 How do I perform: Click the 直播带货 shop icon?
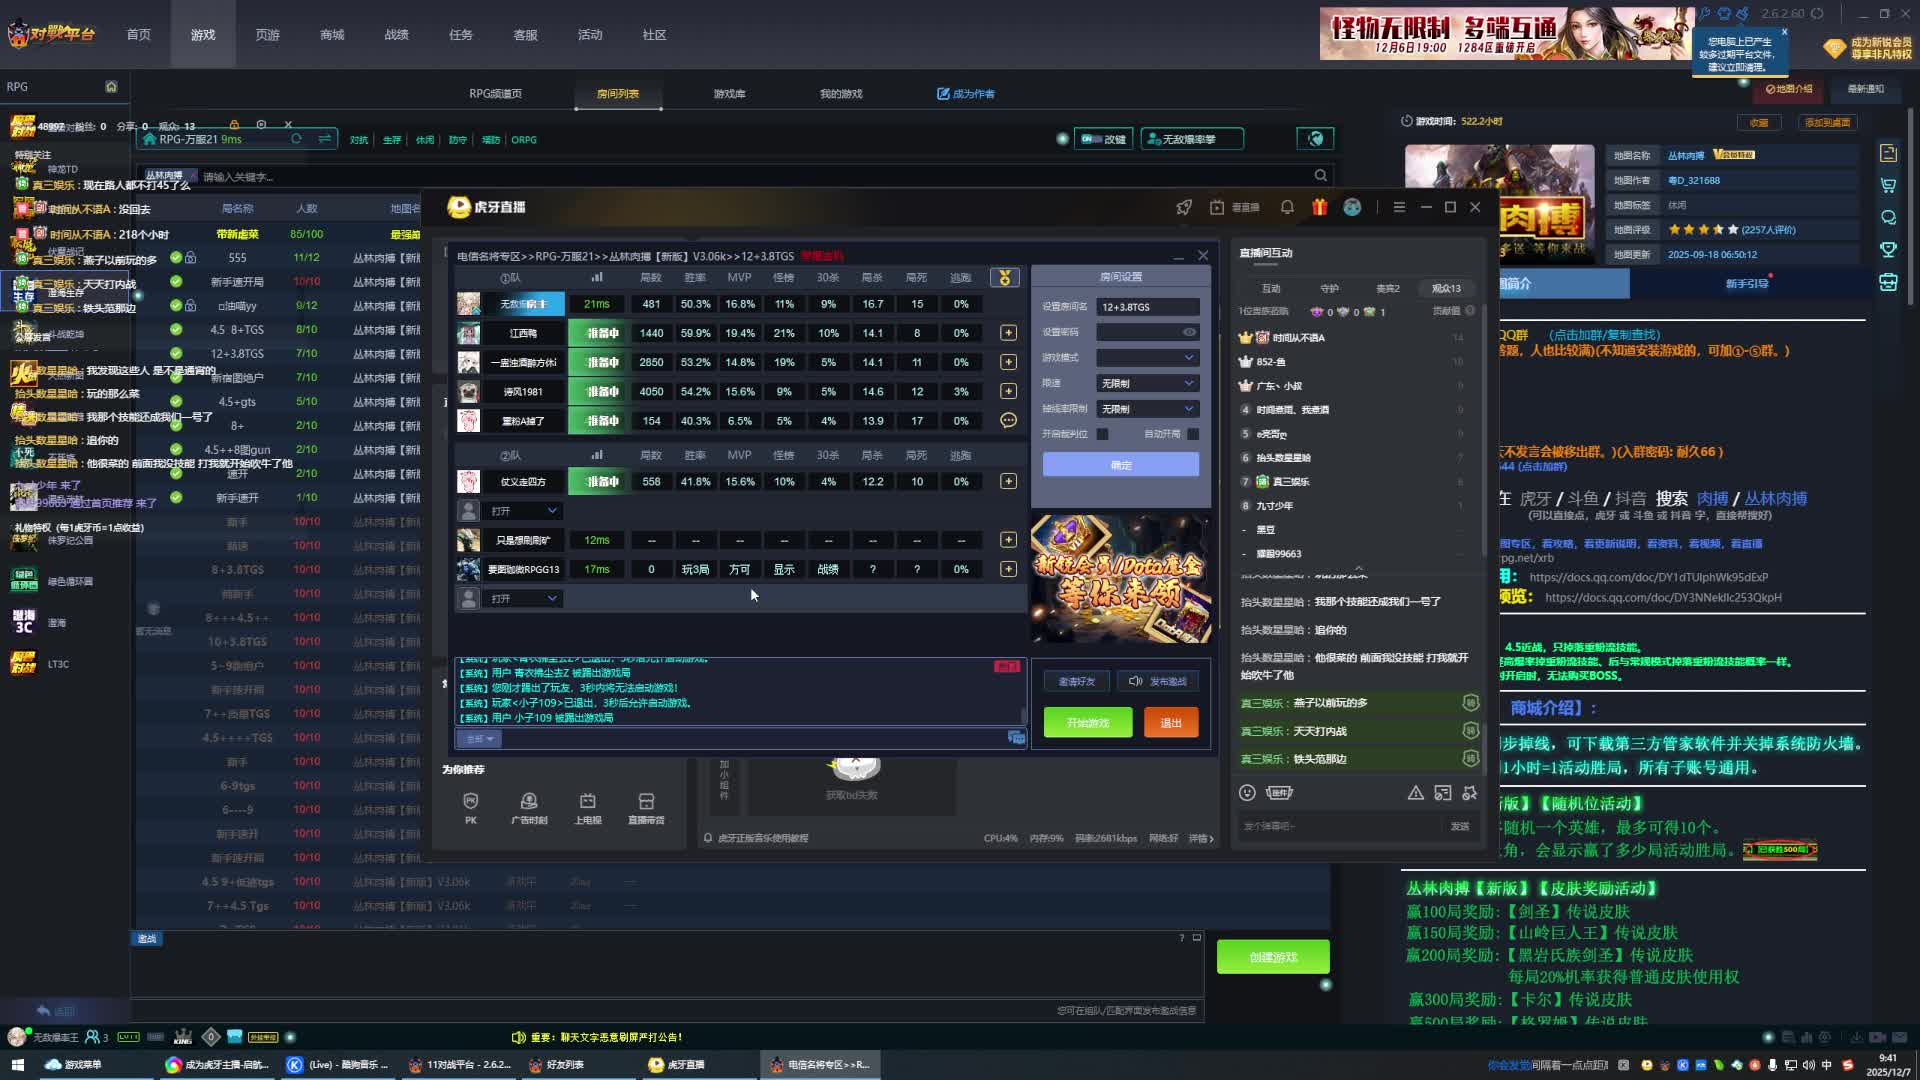point(646,802)
